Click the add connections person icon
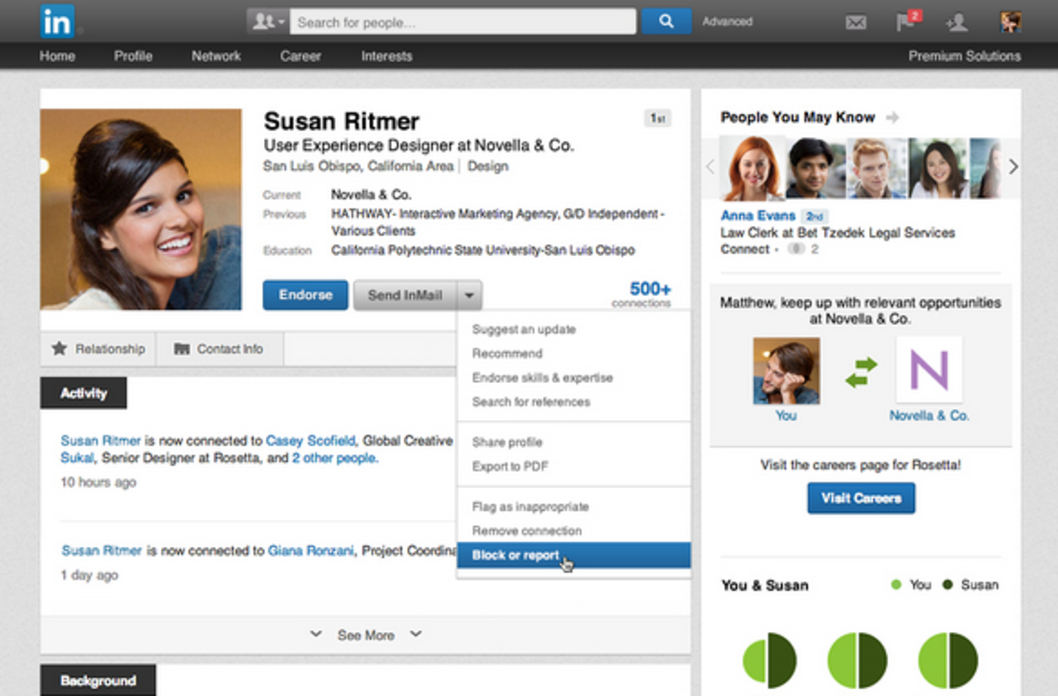The height and width of the screenshot is (696, 1058). click(957, 22)
